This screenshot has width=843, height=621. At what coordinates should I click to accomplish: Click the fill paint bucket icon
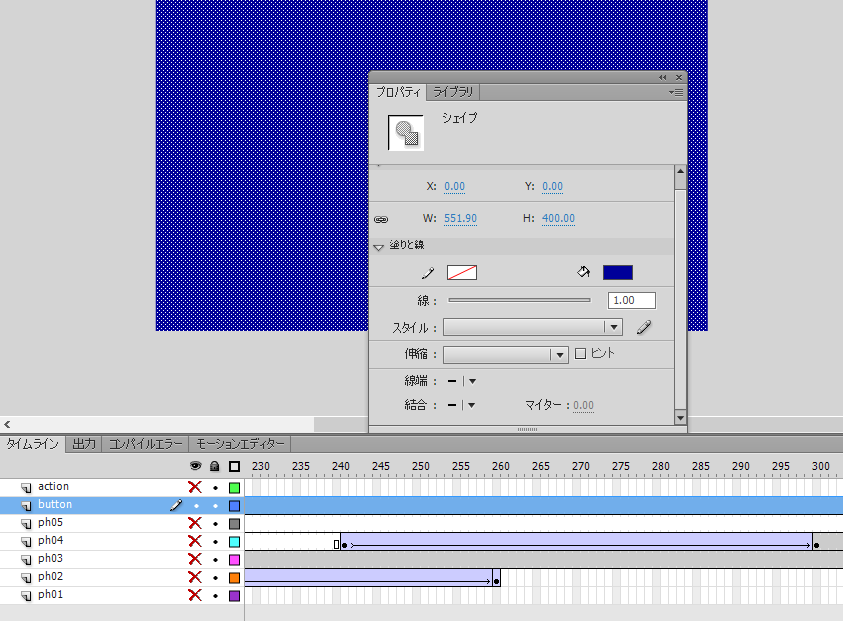(x=583, y=272)
